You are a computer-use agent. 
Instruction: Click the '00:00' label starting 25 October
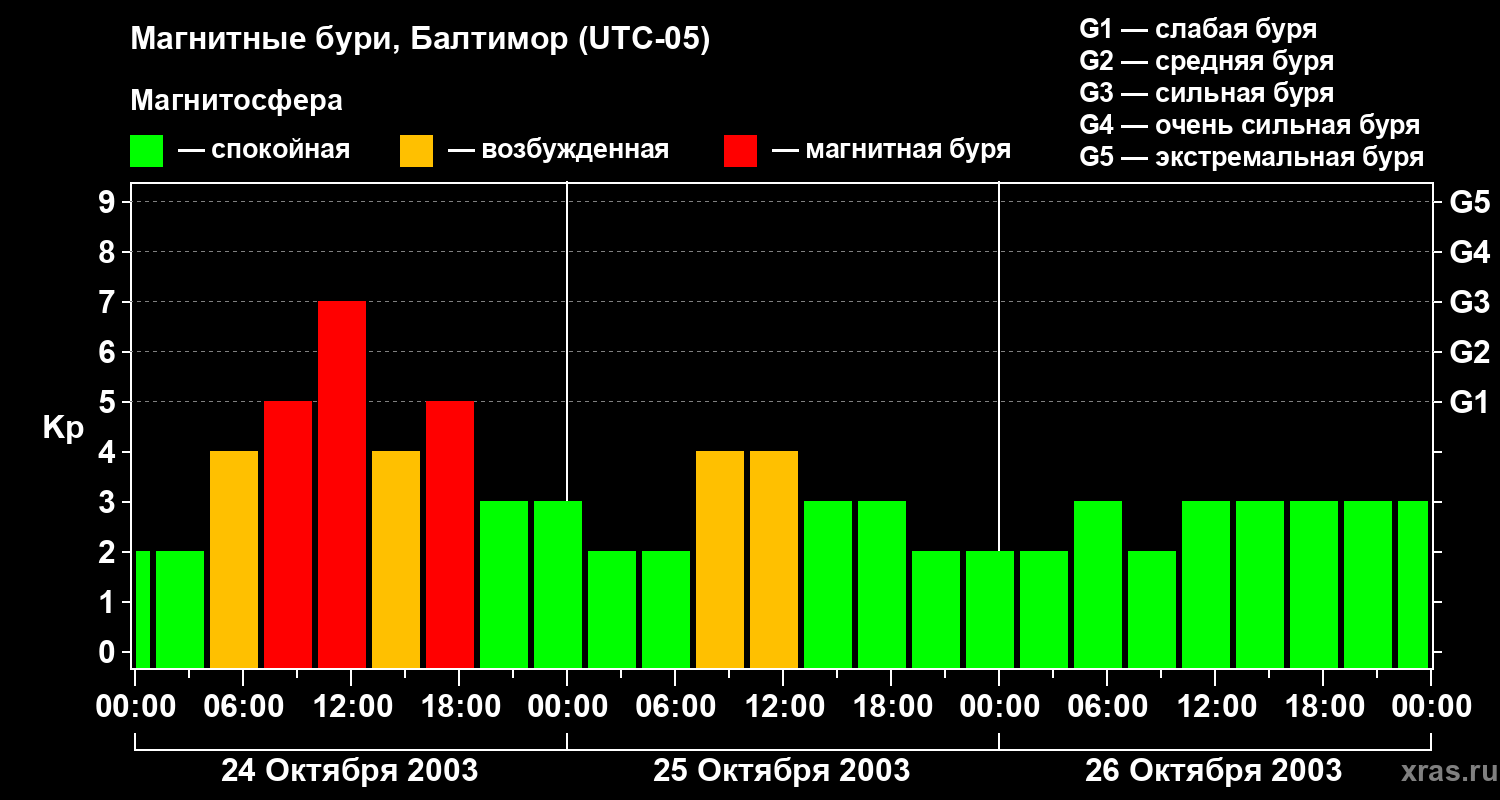pos(567,707)
